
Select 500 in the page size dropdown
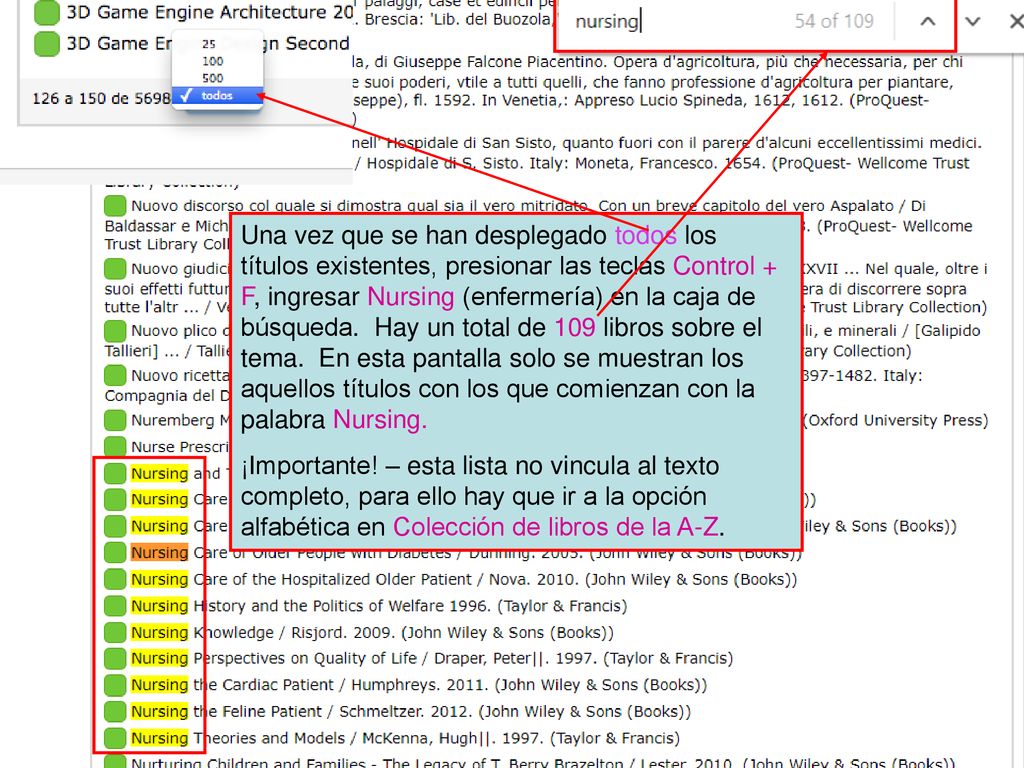coord(213,78)
